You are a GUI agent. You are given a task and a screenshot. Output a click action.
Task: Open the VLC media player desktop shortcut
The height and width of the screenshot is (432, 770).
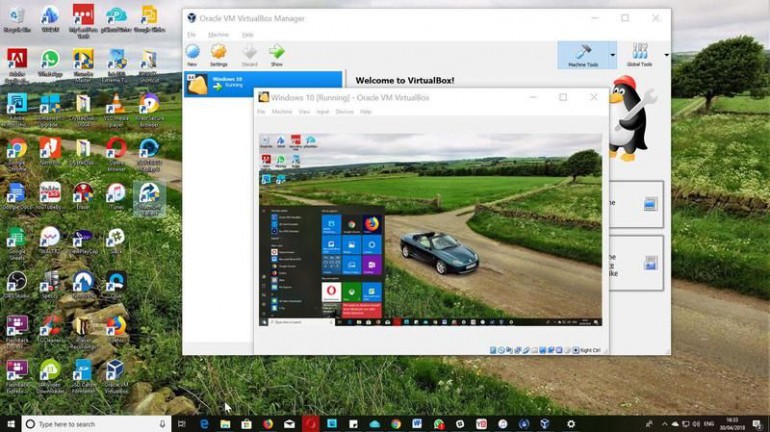point(116,109)
